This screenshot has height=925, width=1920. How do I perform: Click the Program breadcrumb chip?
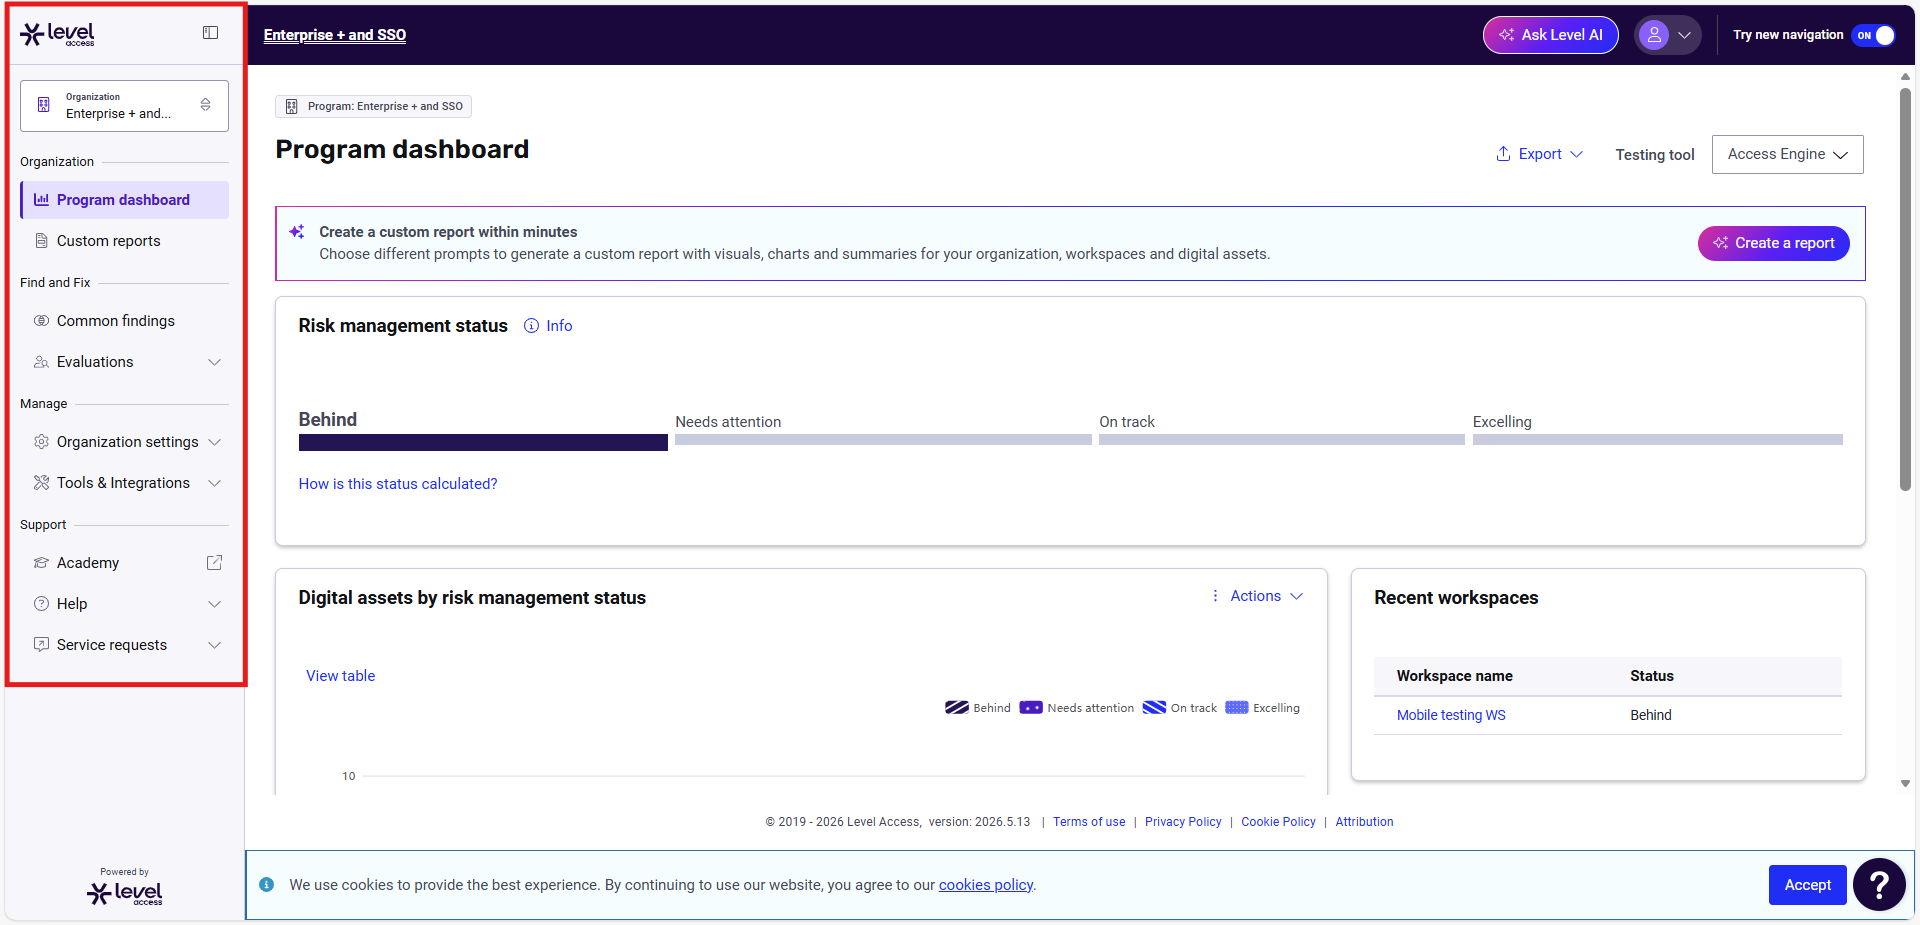[x=374, y=106]
